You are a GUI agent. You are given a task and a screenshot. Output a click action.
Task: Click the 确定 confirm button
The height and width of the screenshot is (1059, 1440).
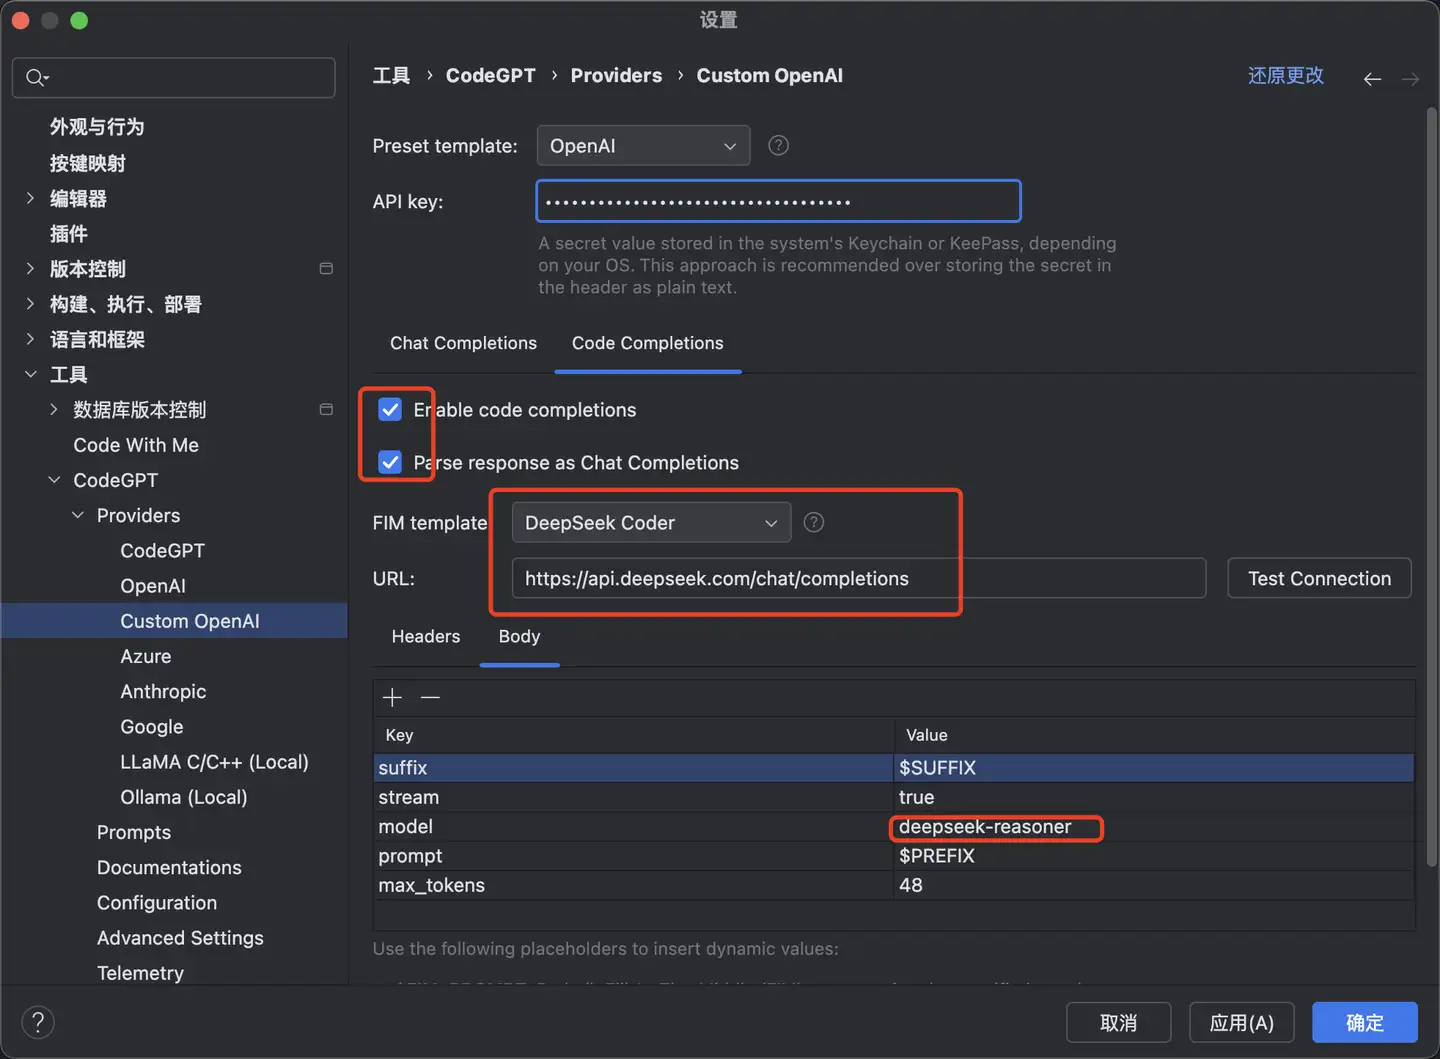coord(1365,1022)
